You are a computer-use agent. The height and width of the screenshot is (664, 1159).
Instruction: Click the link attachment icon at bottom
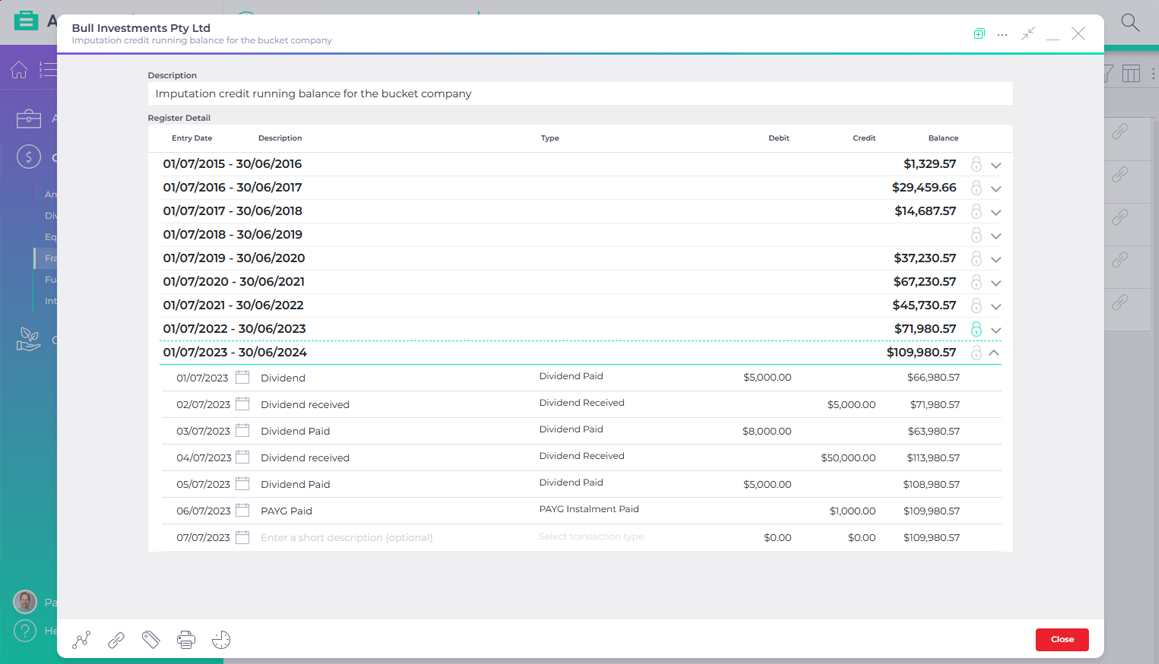(116, 639)
